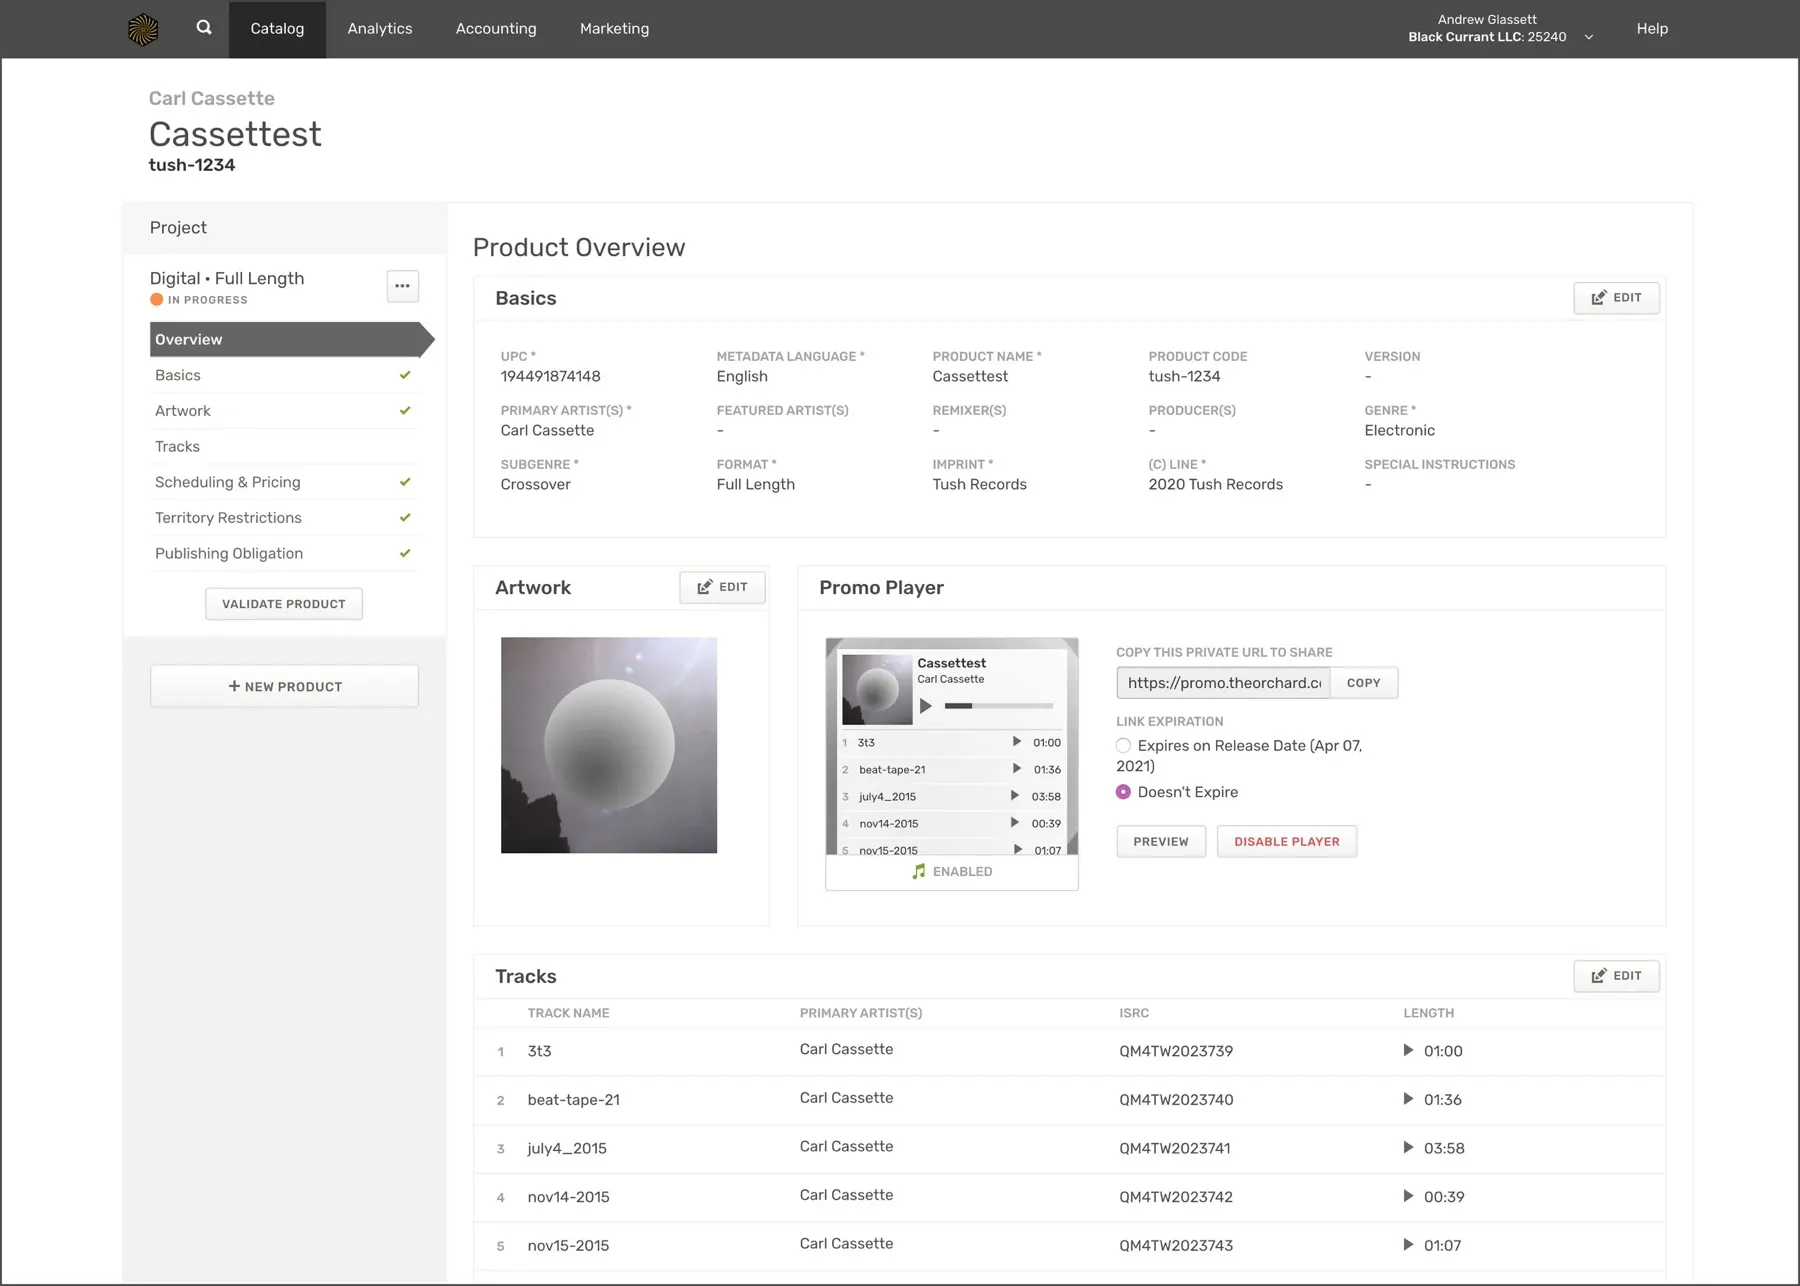Expand the Andrew Glassett account dropdown
The width and height of the screenshot is (1800, 1286).
pyautogui.click(x=1589, y=37)
